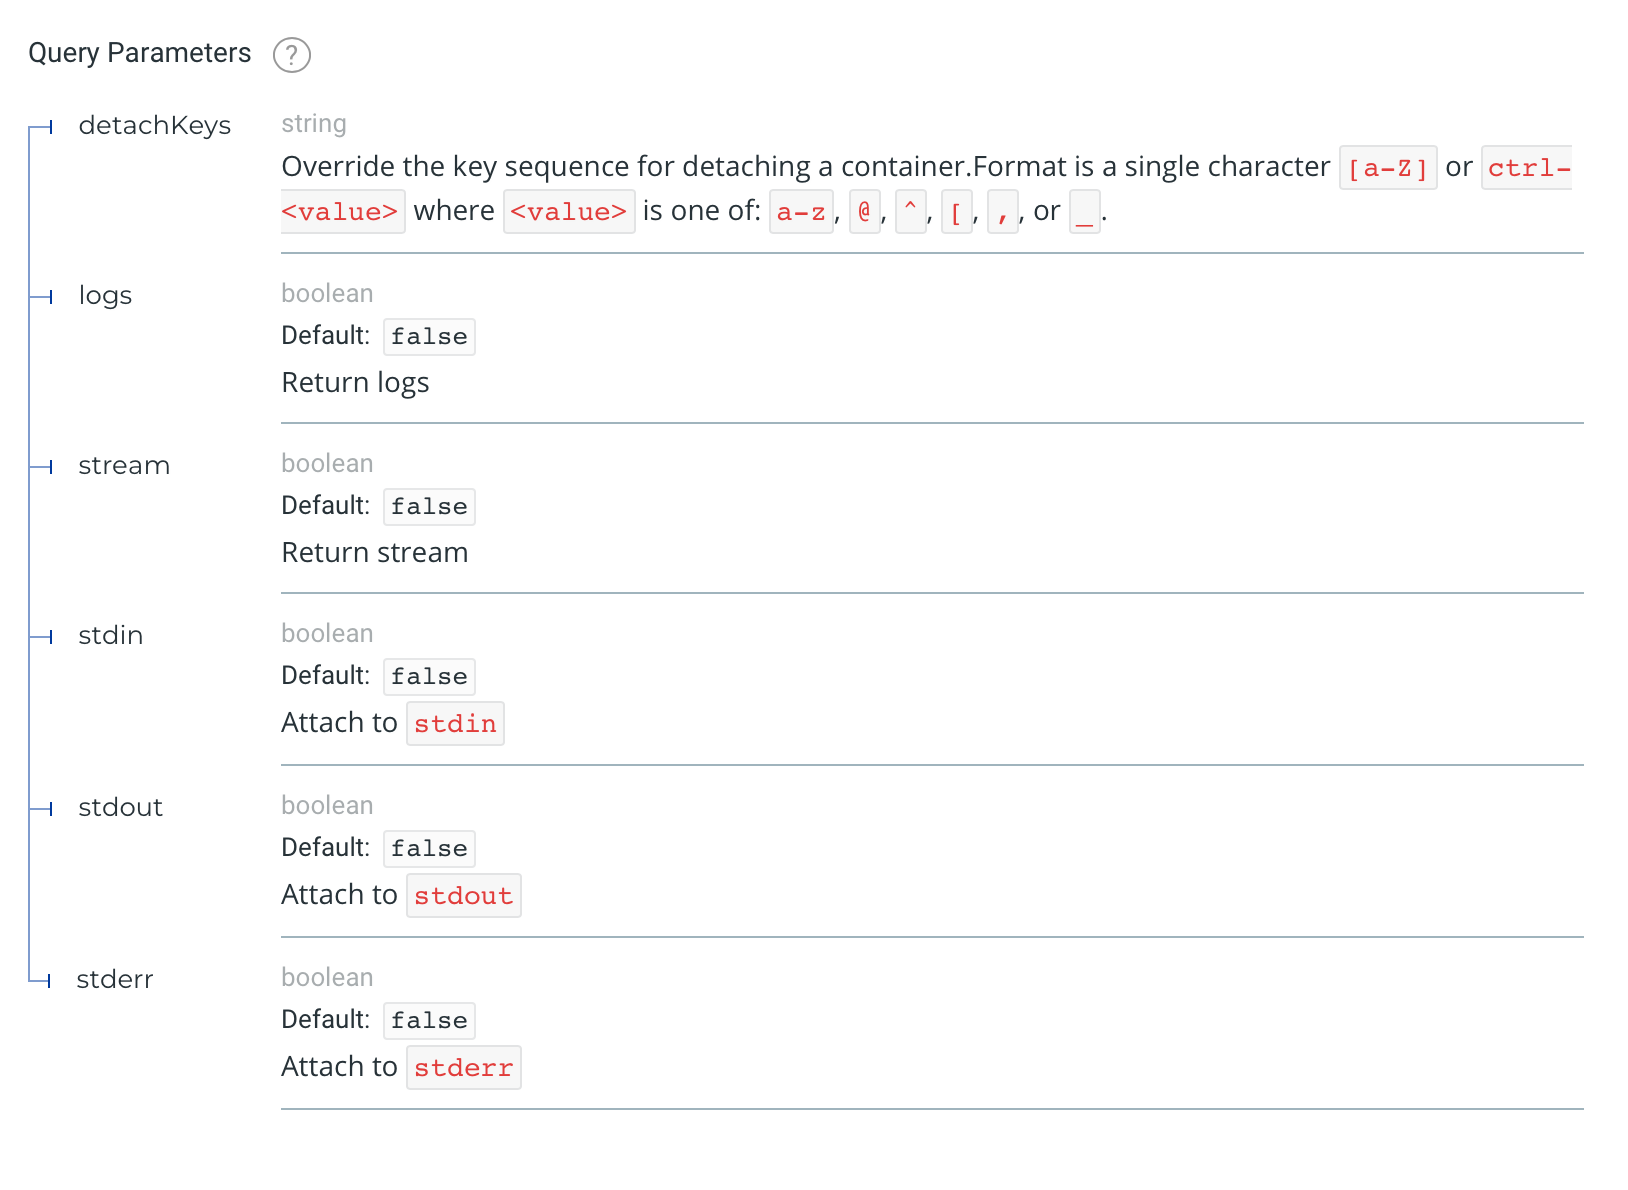Click the red stderr code tag

coord(463,1068)
